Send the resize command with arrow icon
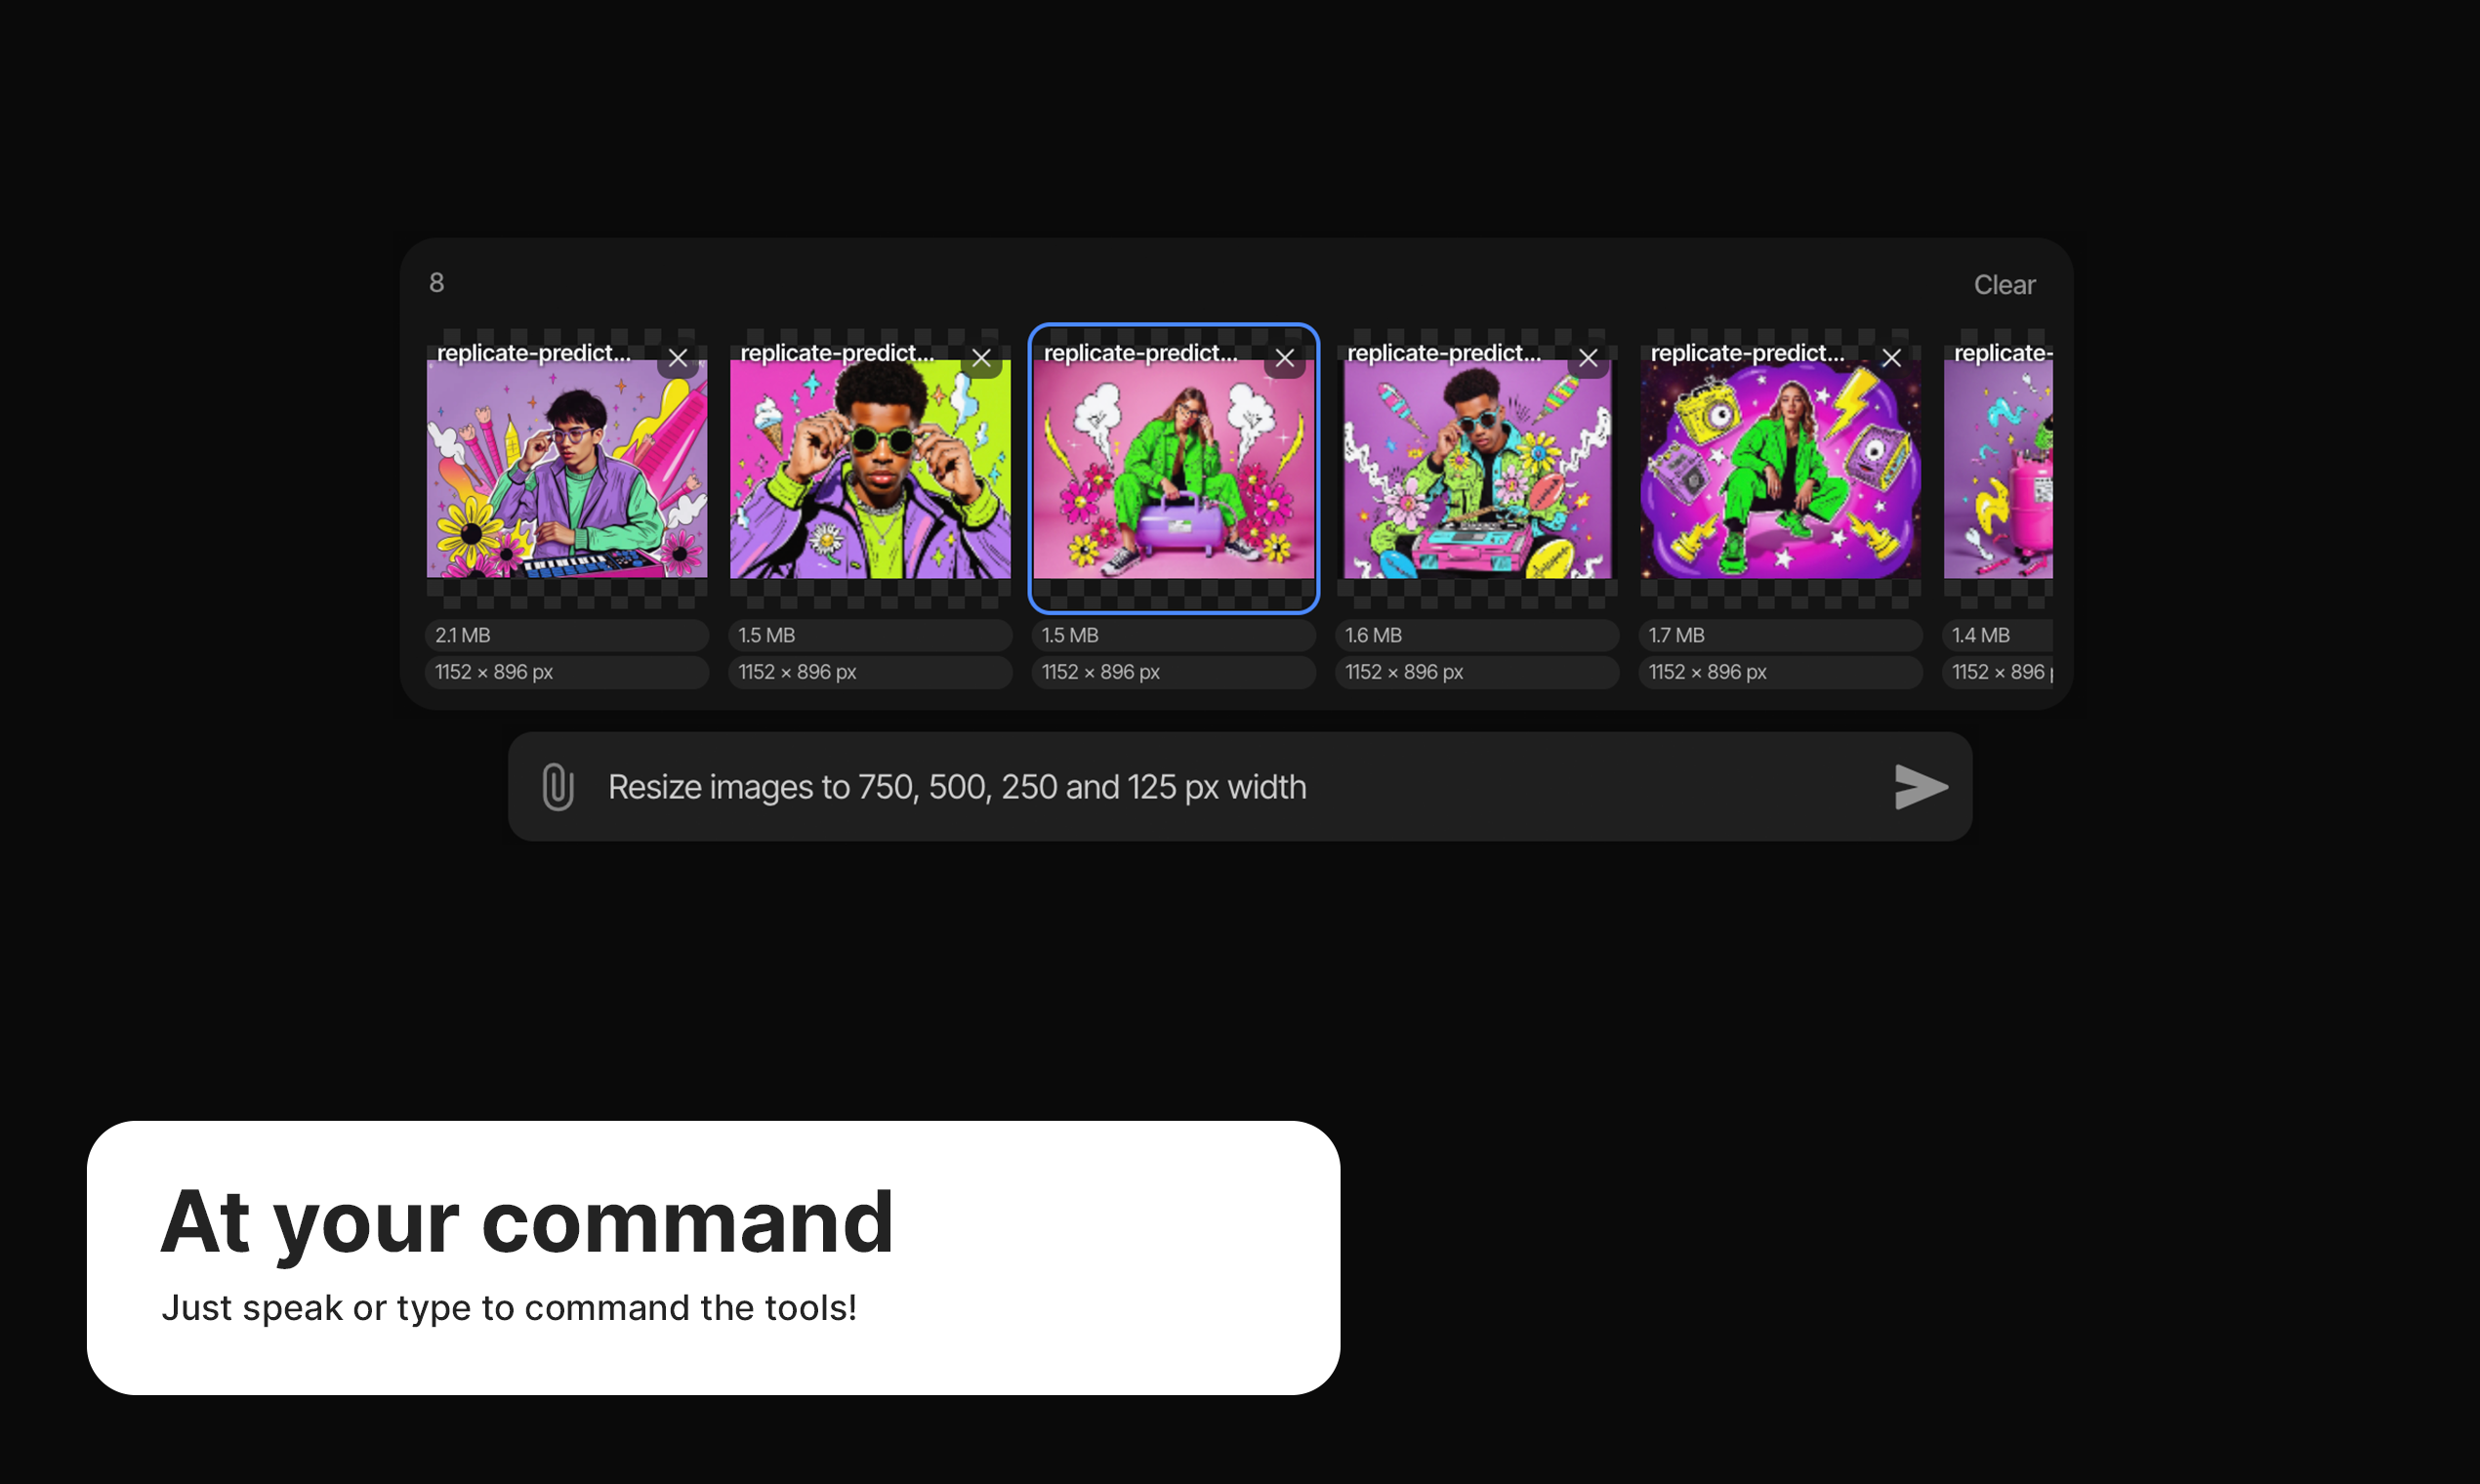This screenshot has width=2480, height=1484. [x=1921, y=787]
